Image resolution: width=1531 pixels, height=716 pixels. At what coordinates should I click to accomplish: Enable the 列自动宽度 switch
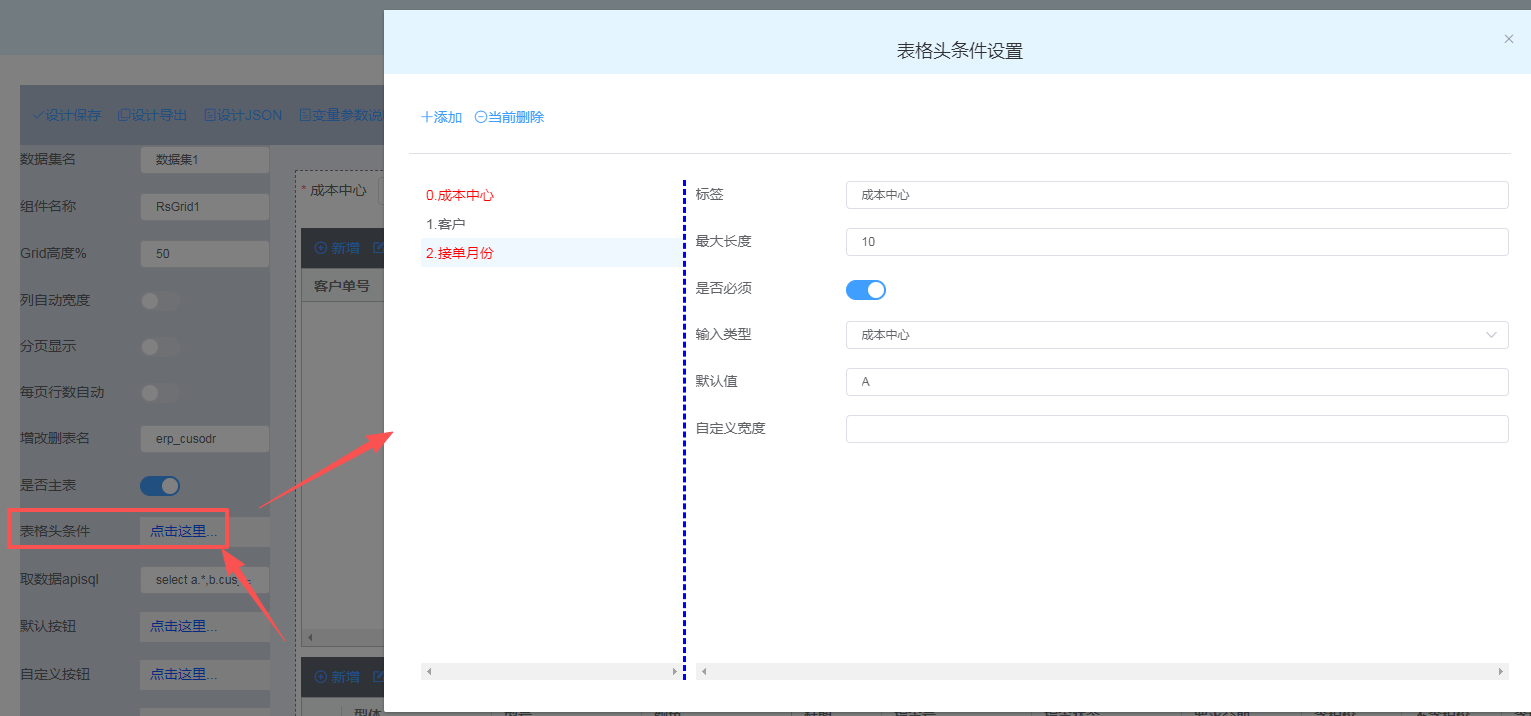pos(159,300)
